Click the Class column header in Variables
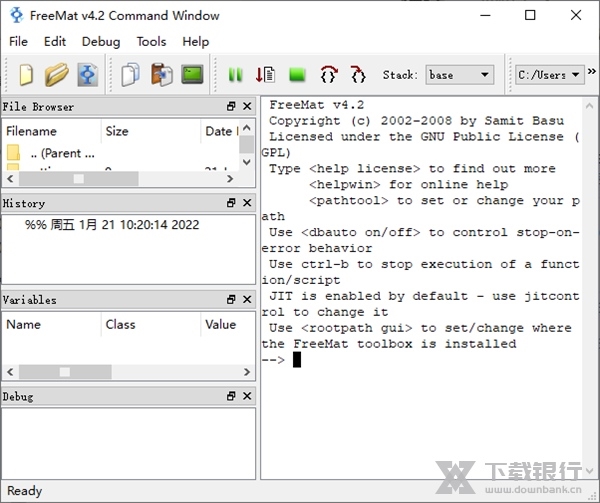 pos(120,324)
